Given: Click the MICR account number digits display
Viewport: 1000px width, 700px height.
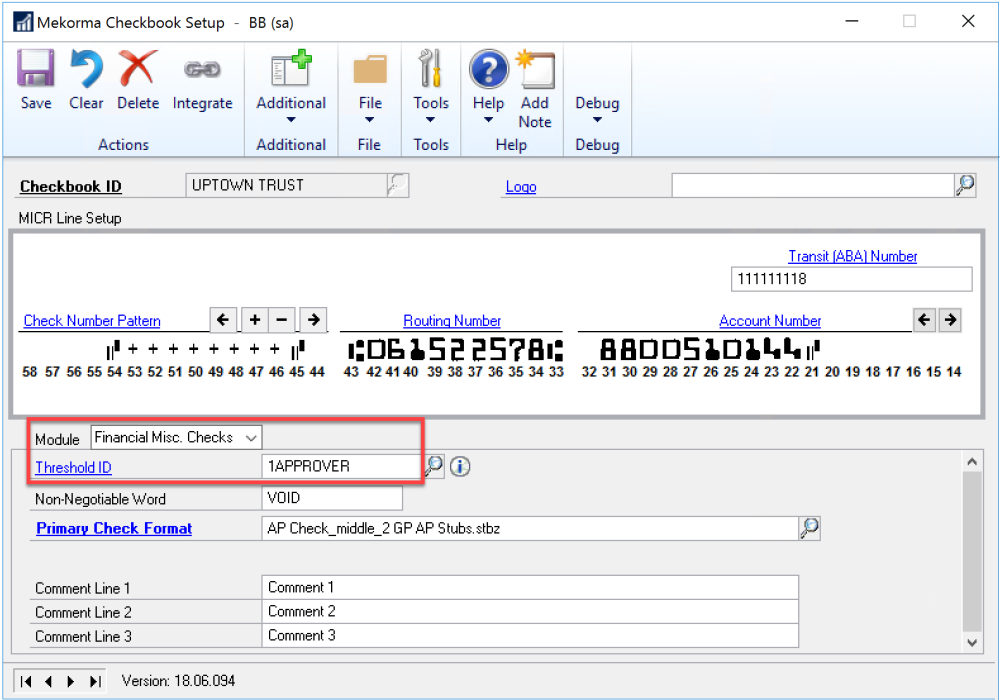Looking at the screenshot, I should pyautogui.click(x=709, y=349).
